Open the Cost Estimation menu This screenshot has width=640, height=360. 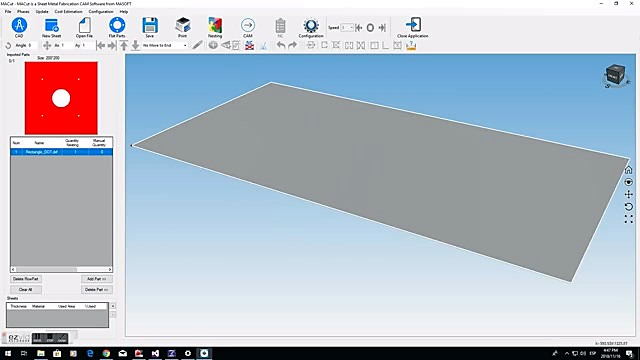[69, 11]
